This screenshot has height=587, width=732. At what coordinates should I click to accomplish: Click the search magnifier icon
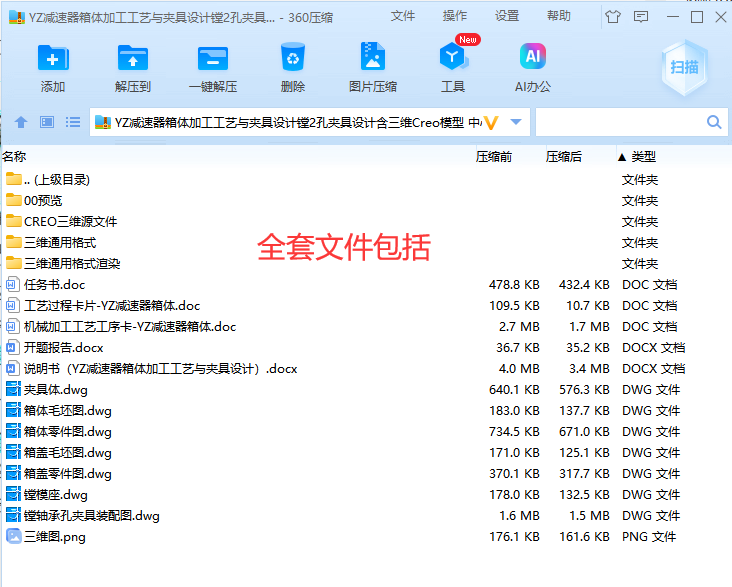(714, 122)
